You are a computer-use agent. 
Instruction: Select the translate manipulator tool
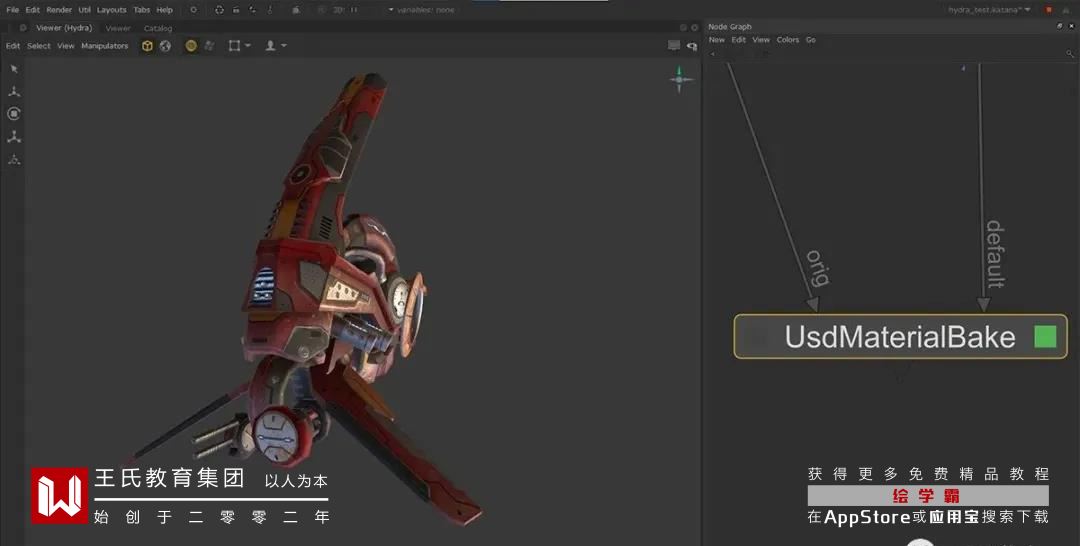point(14,92)
